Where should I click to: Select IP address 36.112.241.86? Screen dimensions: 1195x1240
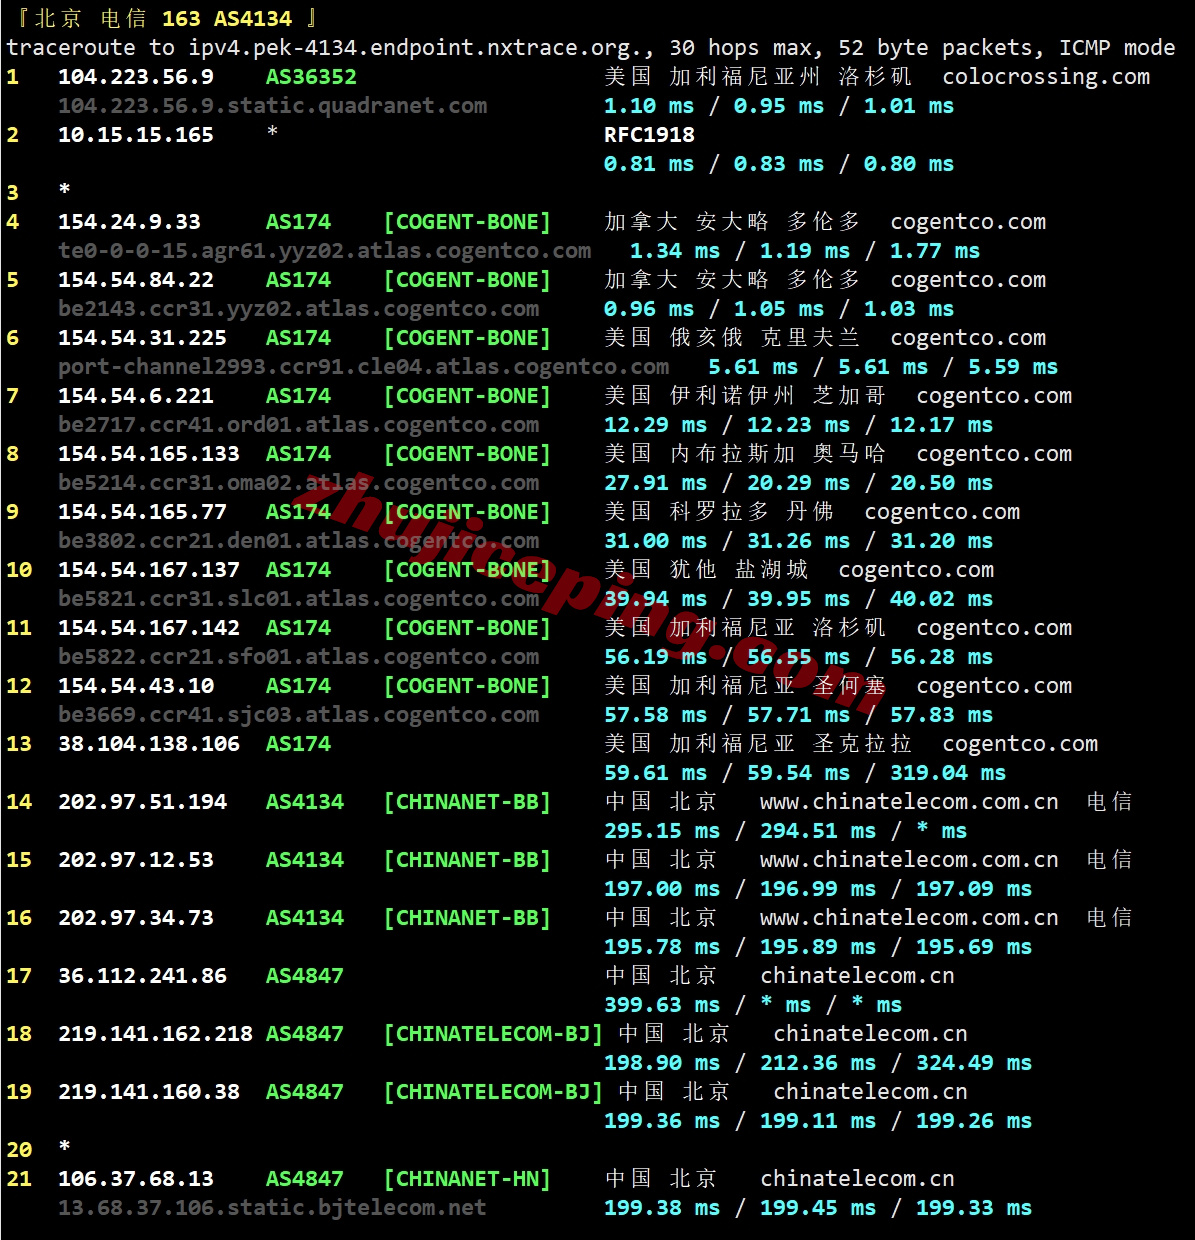[x=142, y=976]
